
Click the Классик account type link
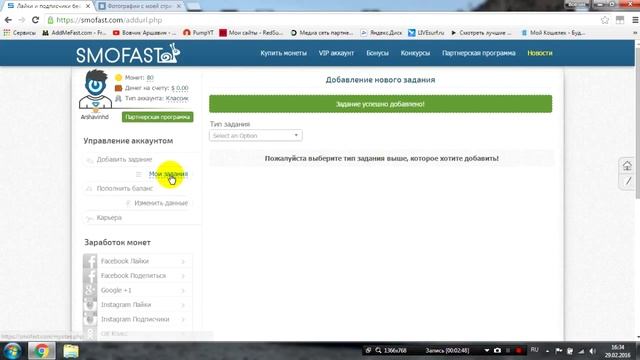coord(177,98)
